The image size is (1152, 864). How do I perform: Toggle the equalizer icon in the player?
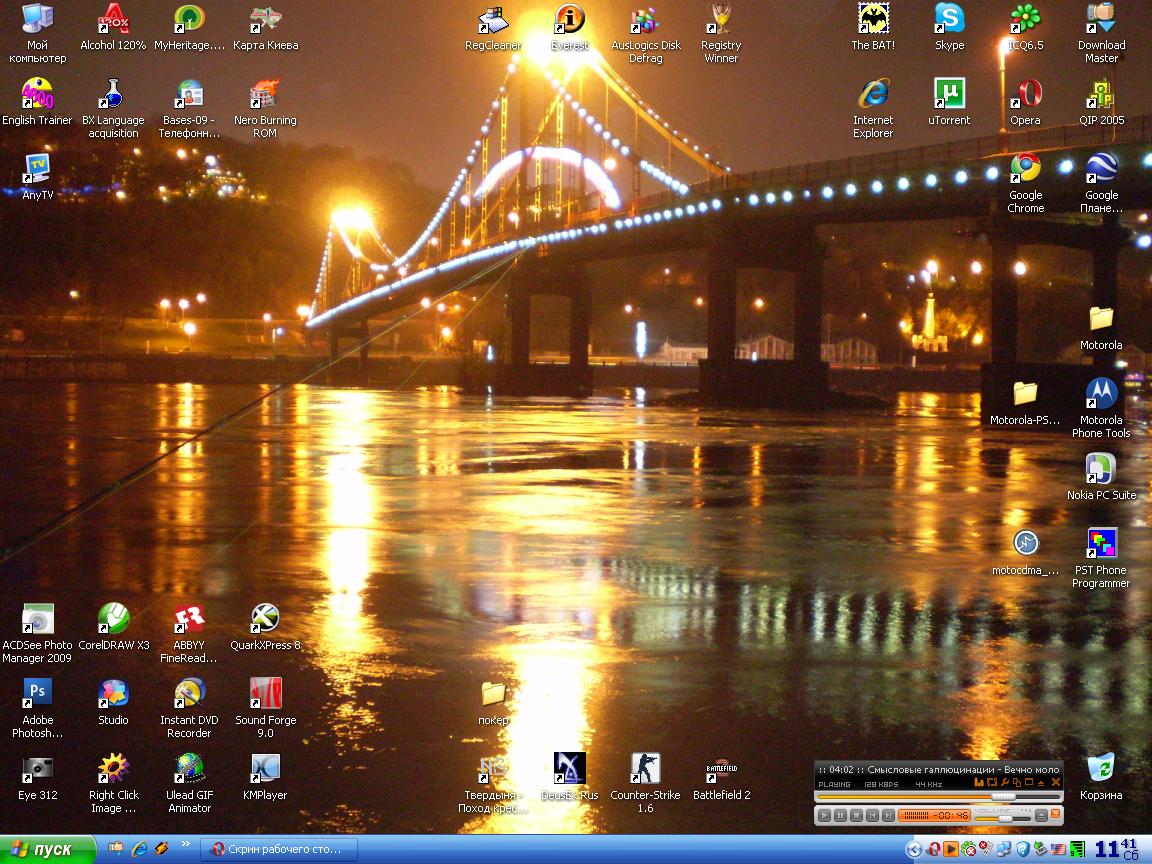click(x=980, y=782)
